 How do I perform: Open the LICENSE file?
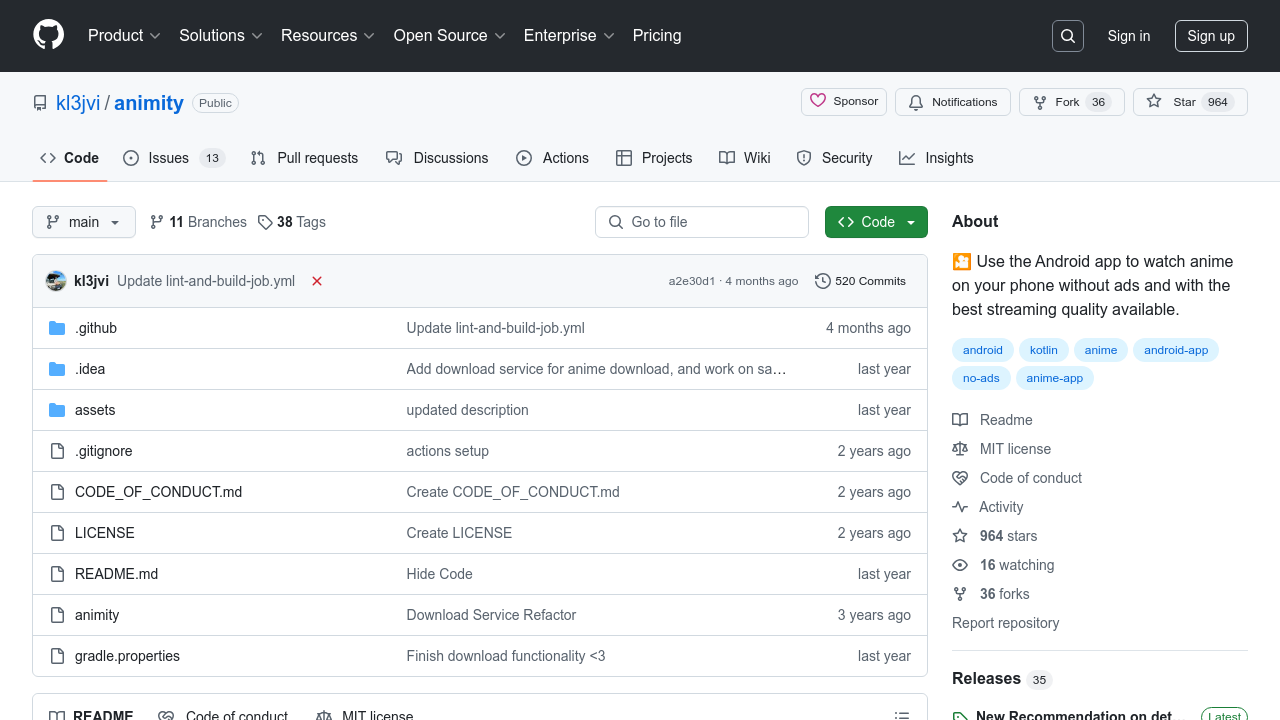105,533
